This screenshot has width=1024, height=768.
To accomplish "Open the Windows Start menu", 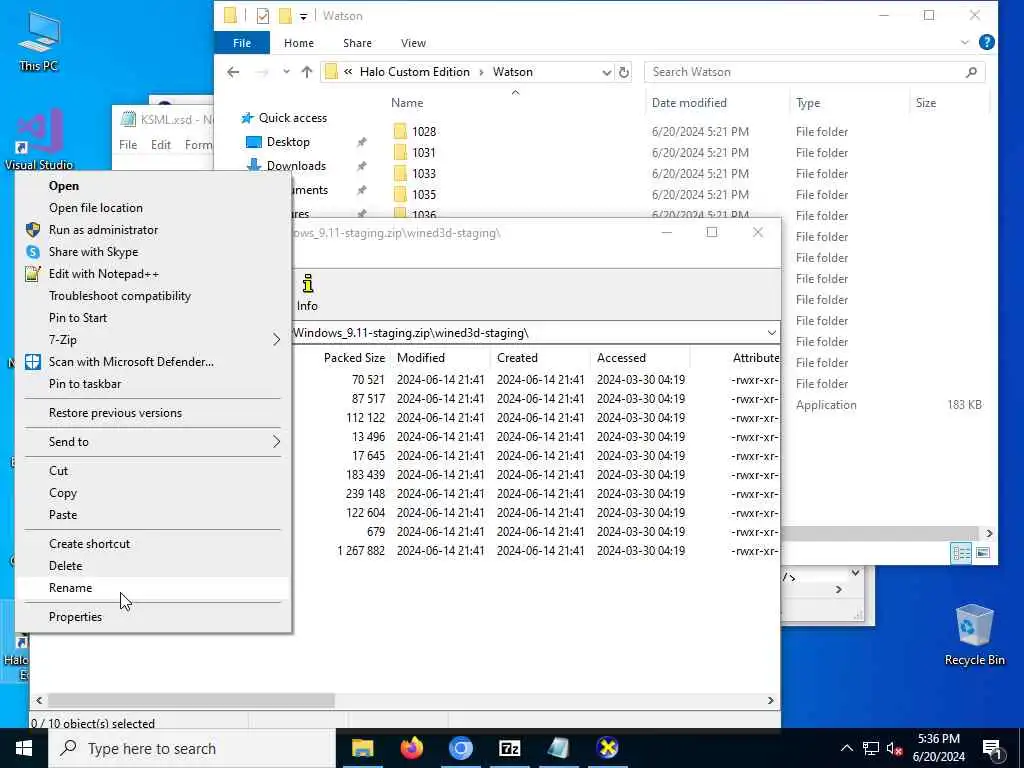I will tap(24, 748).
